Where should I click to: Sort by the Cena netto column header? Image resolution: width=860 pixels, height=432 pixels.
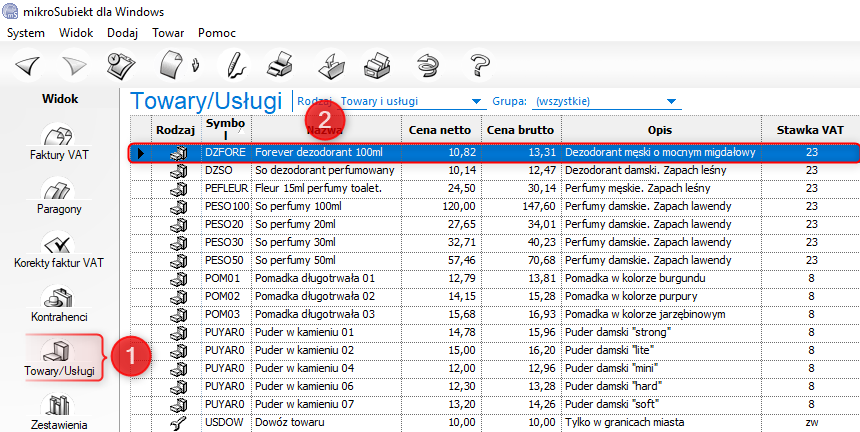pos(440,130)
